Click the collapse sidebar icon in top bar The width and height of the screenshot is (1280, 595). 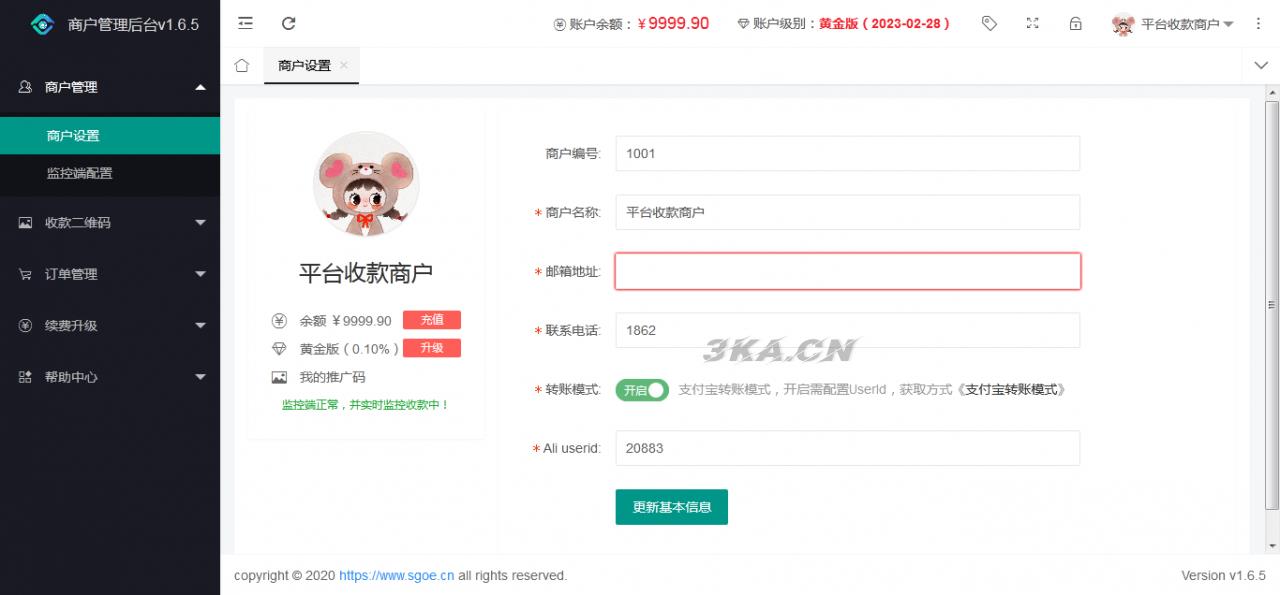pos(244,23)
